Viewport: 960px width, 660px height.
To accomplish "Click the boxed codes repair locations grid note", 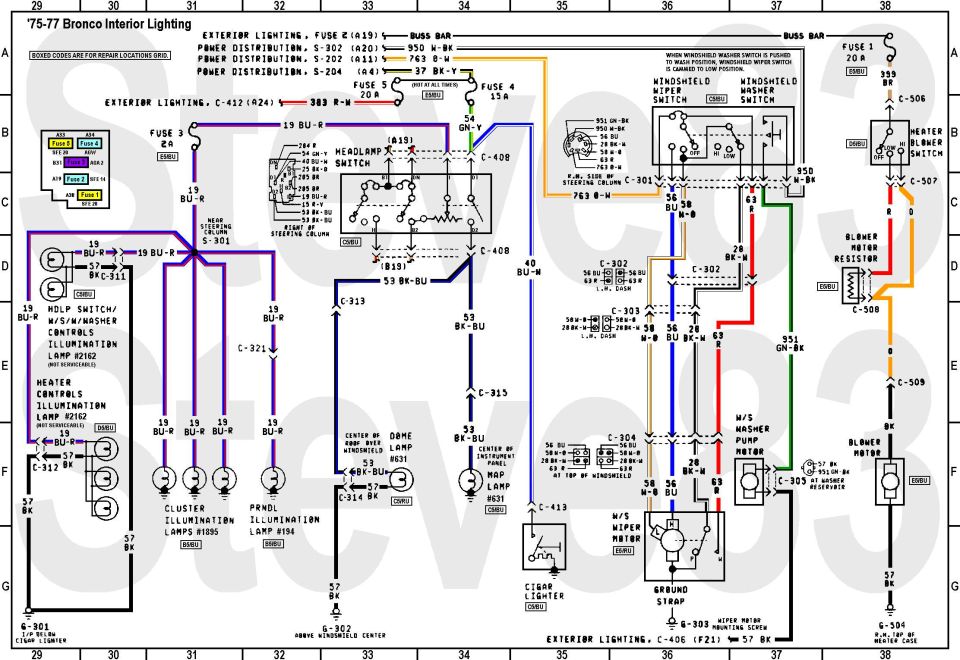I will click(x=100, y=55).
